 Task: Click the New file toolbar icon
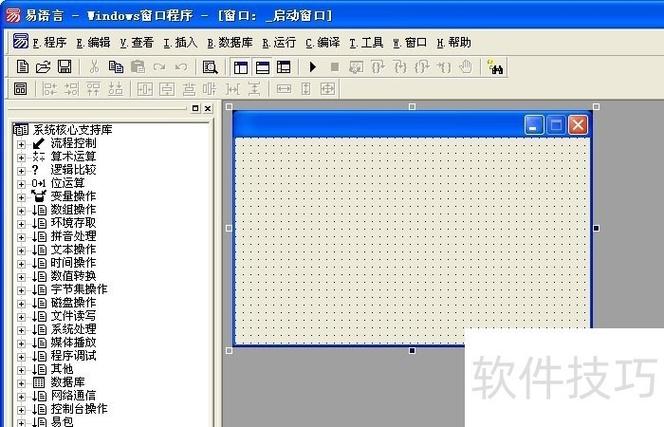(22, 67)
